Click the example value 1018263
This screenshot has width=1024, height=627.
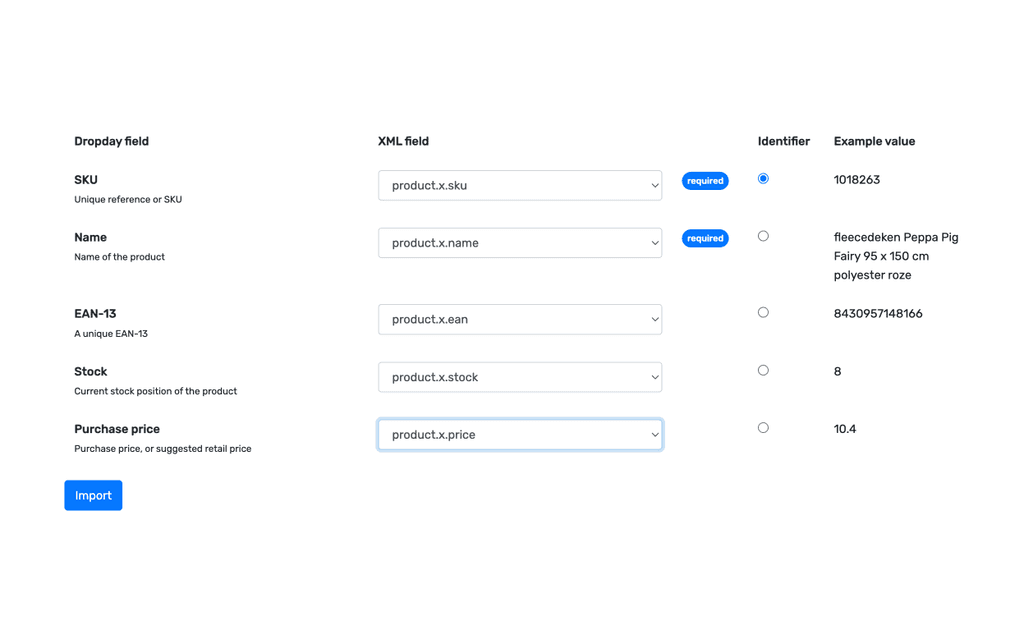857,180
